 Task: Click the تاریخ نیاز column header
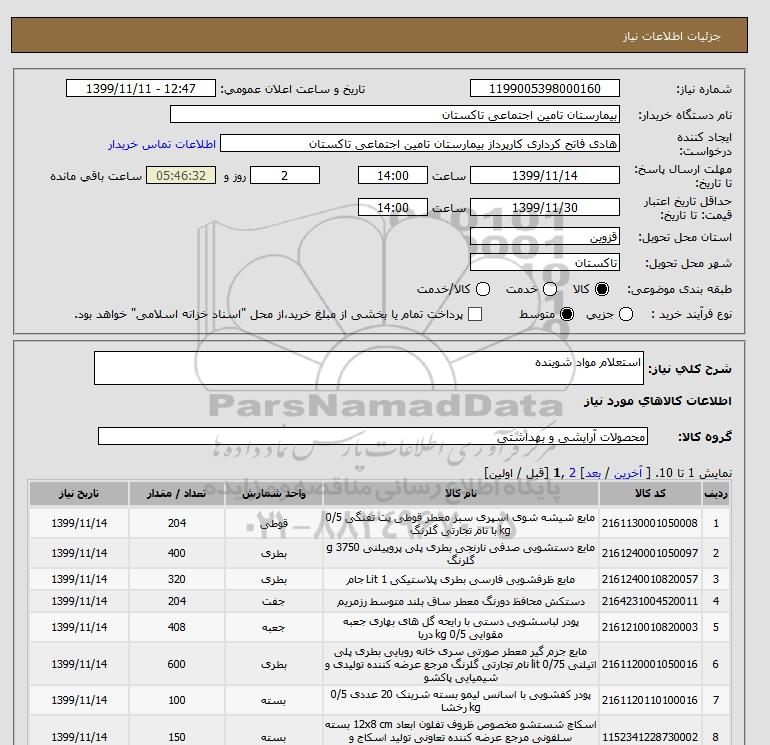point(79,493)
